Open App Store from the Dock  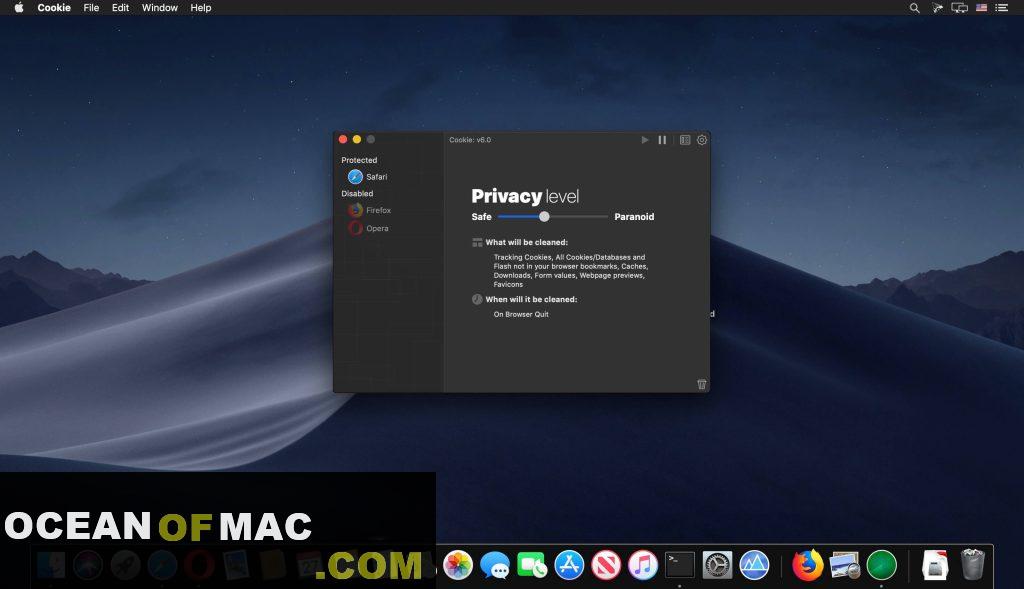[x=569, y=565]
